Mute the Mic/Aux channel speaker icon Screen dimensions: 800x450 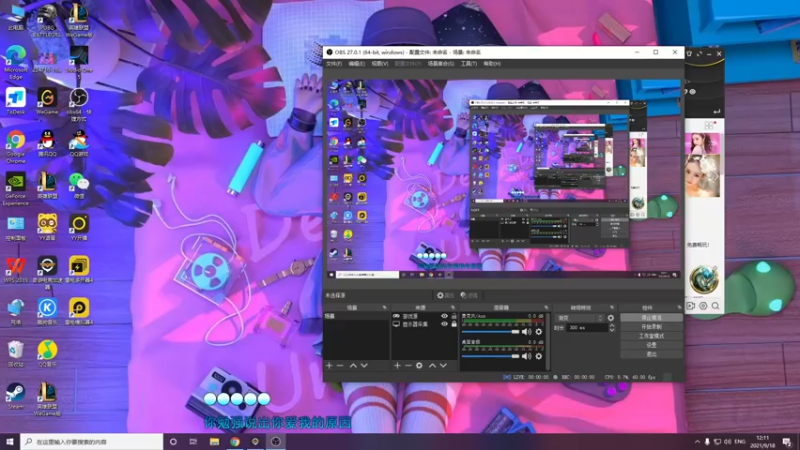527,332
